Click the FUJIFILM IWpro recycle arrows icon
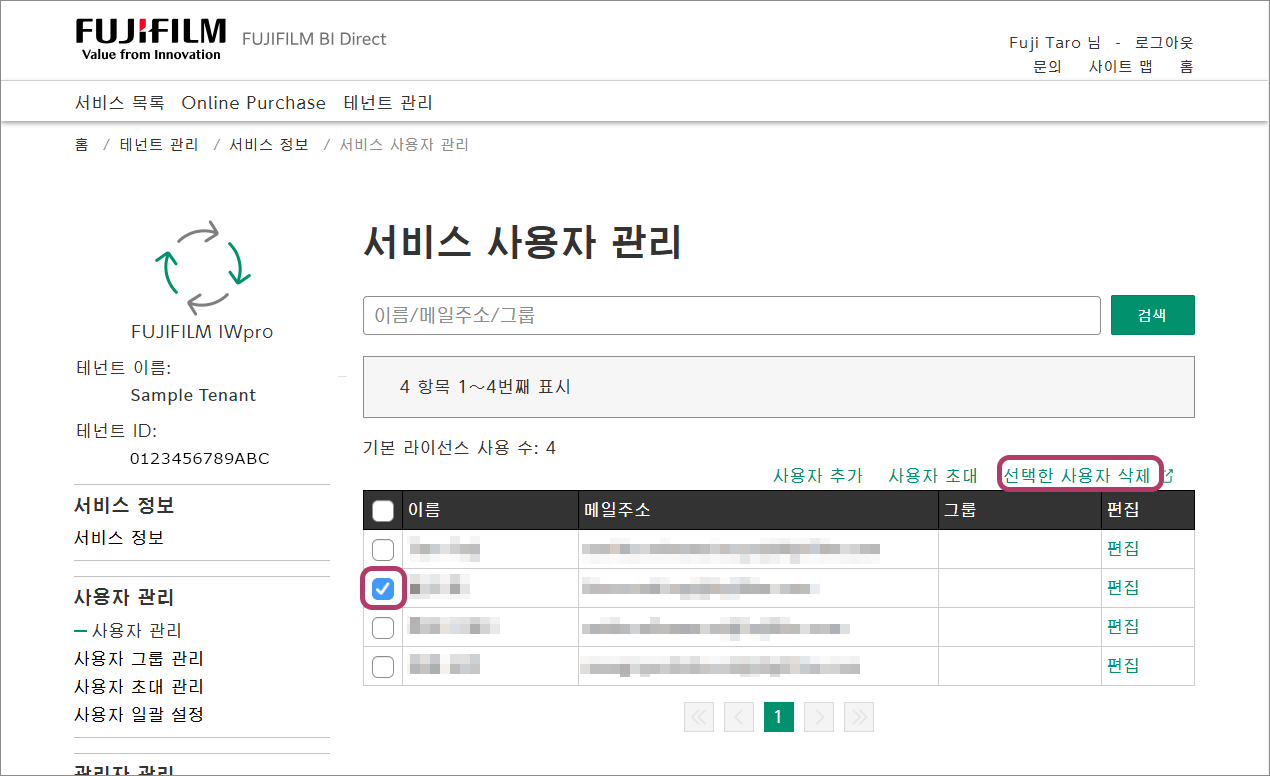This screenshot has width=1270, height=776. [x=202, y=267]
